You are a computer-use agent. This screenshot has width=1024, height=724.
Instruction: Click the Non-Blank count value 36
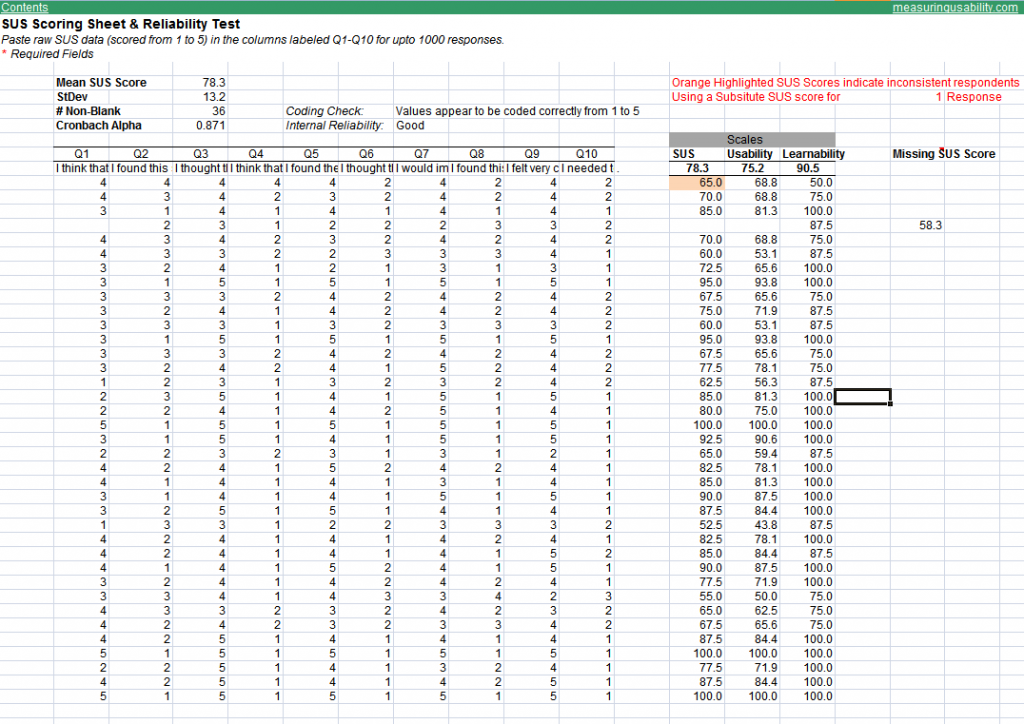(x=219, y=112)
